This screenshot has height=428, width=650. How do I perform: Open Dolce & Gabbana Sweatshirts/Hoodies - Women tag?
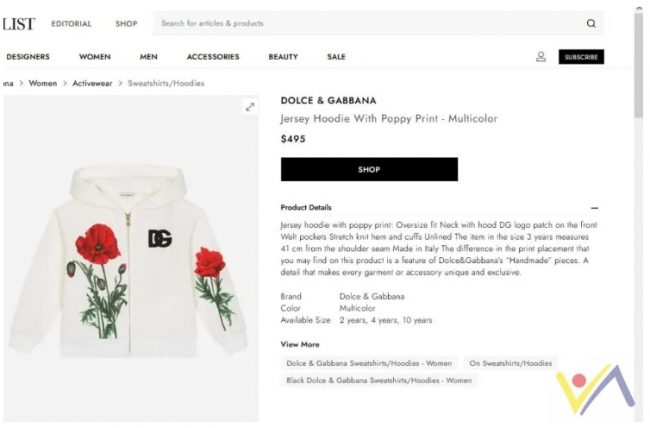pos(369,363)
